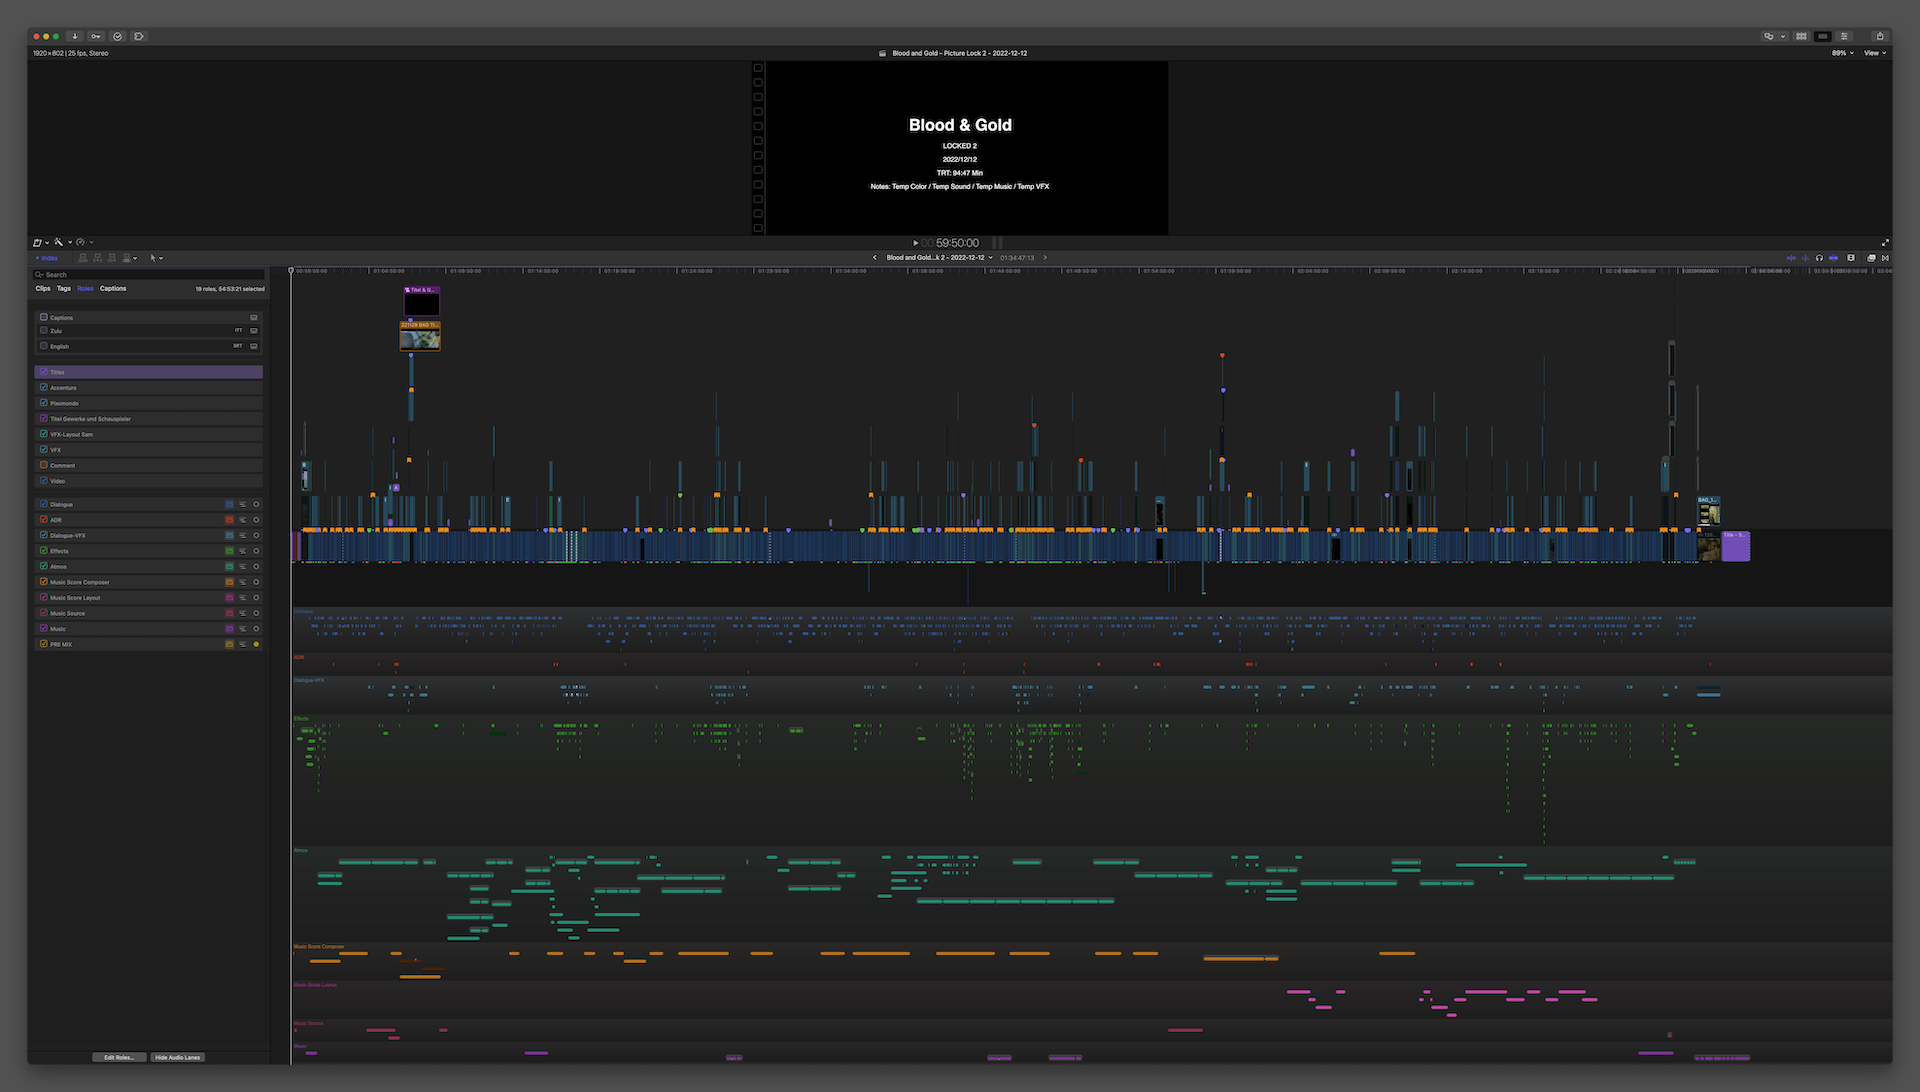Viewport: 1920px width, 1092px height.
Task: Switch to the Captions tab
Action: point(113,288)
